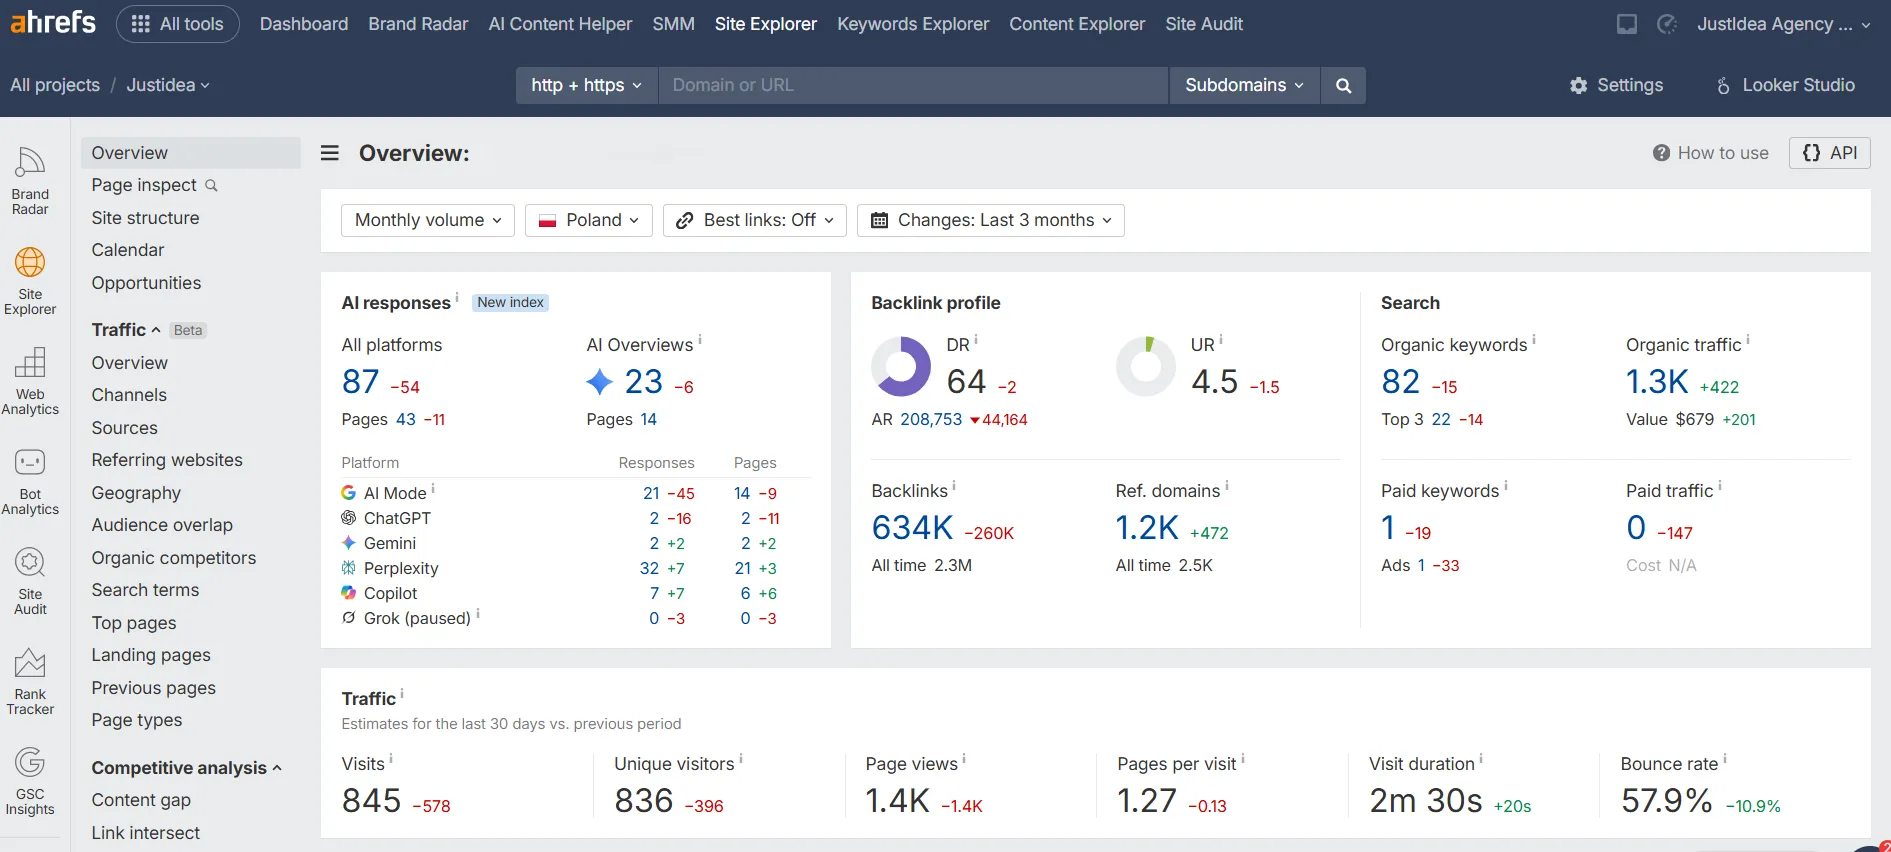The width and height of the screenshot is (1891, 852).
Task: Open the Best links: Off dropdown
Action: coord(755,220)
